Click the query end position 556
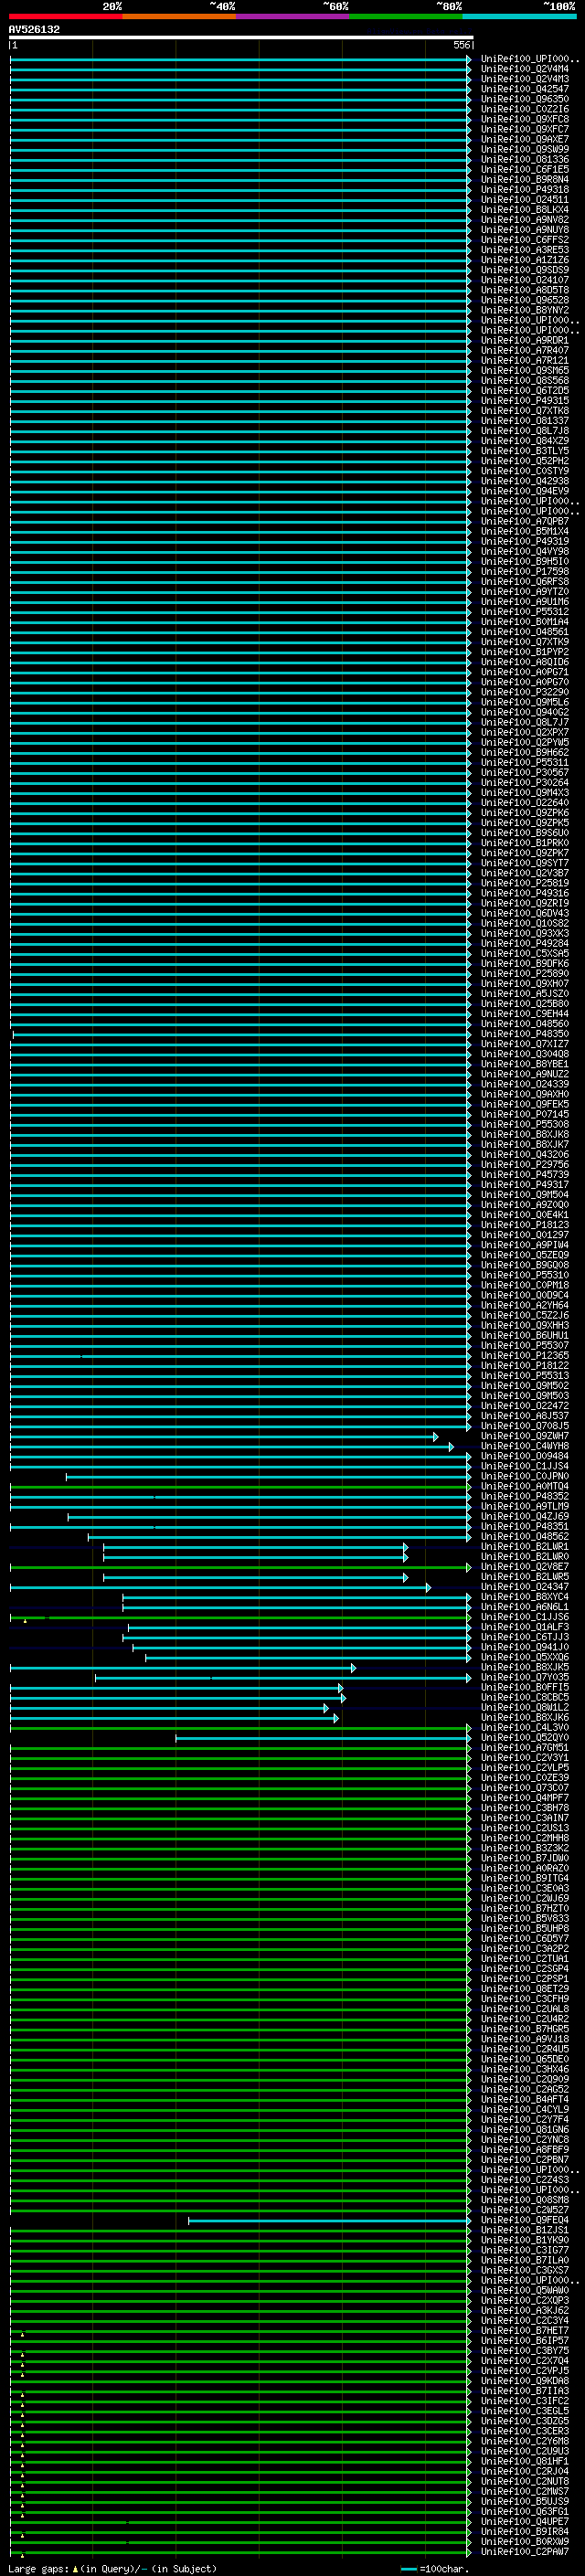This screenshot has width=585, height=2576. click(x=462, y=45)
